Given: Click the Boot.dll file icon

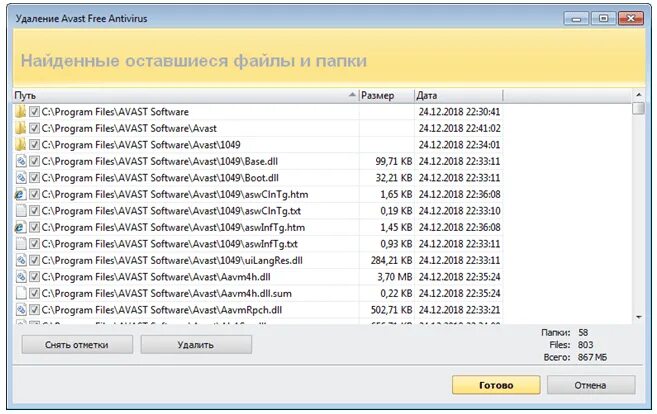Looking at the screenshot, I should pos(21,177).
